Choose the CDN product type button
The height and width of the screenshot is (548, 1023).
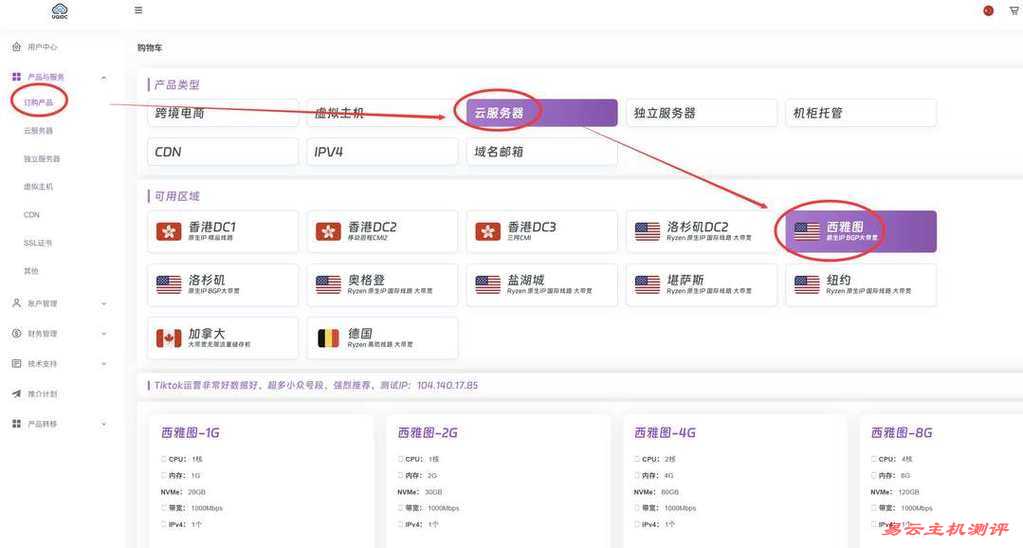coord(223,151)
